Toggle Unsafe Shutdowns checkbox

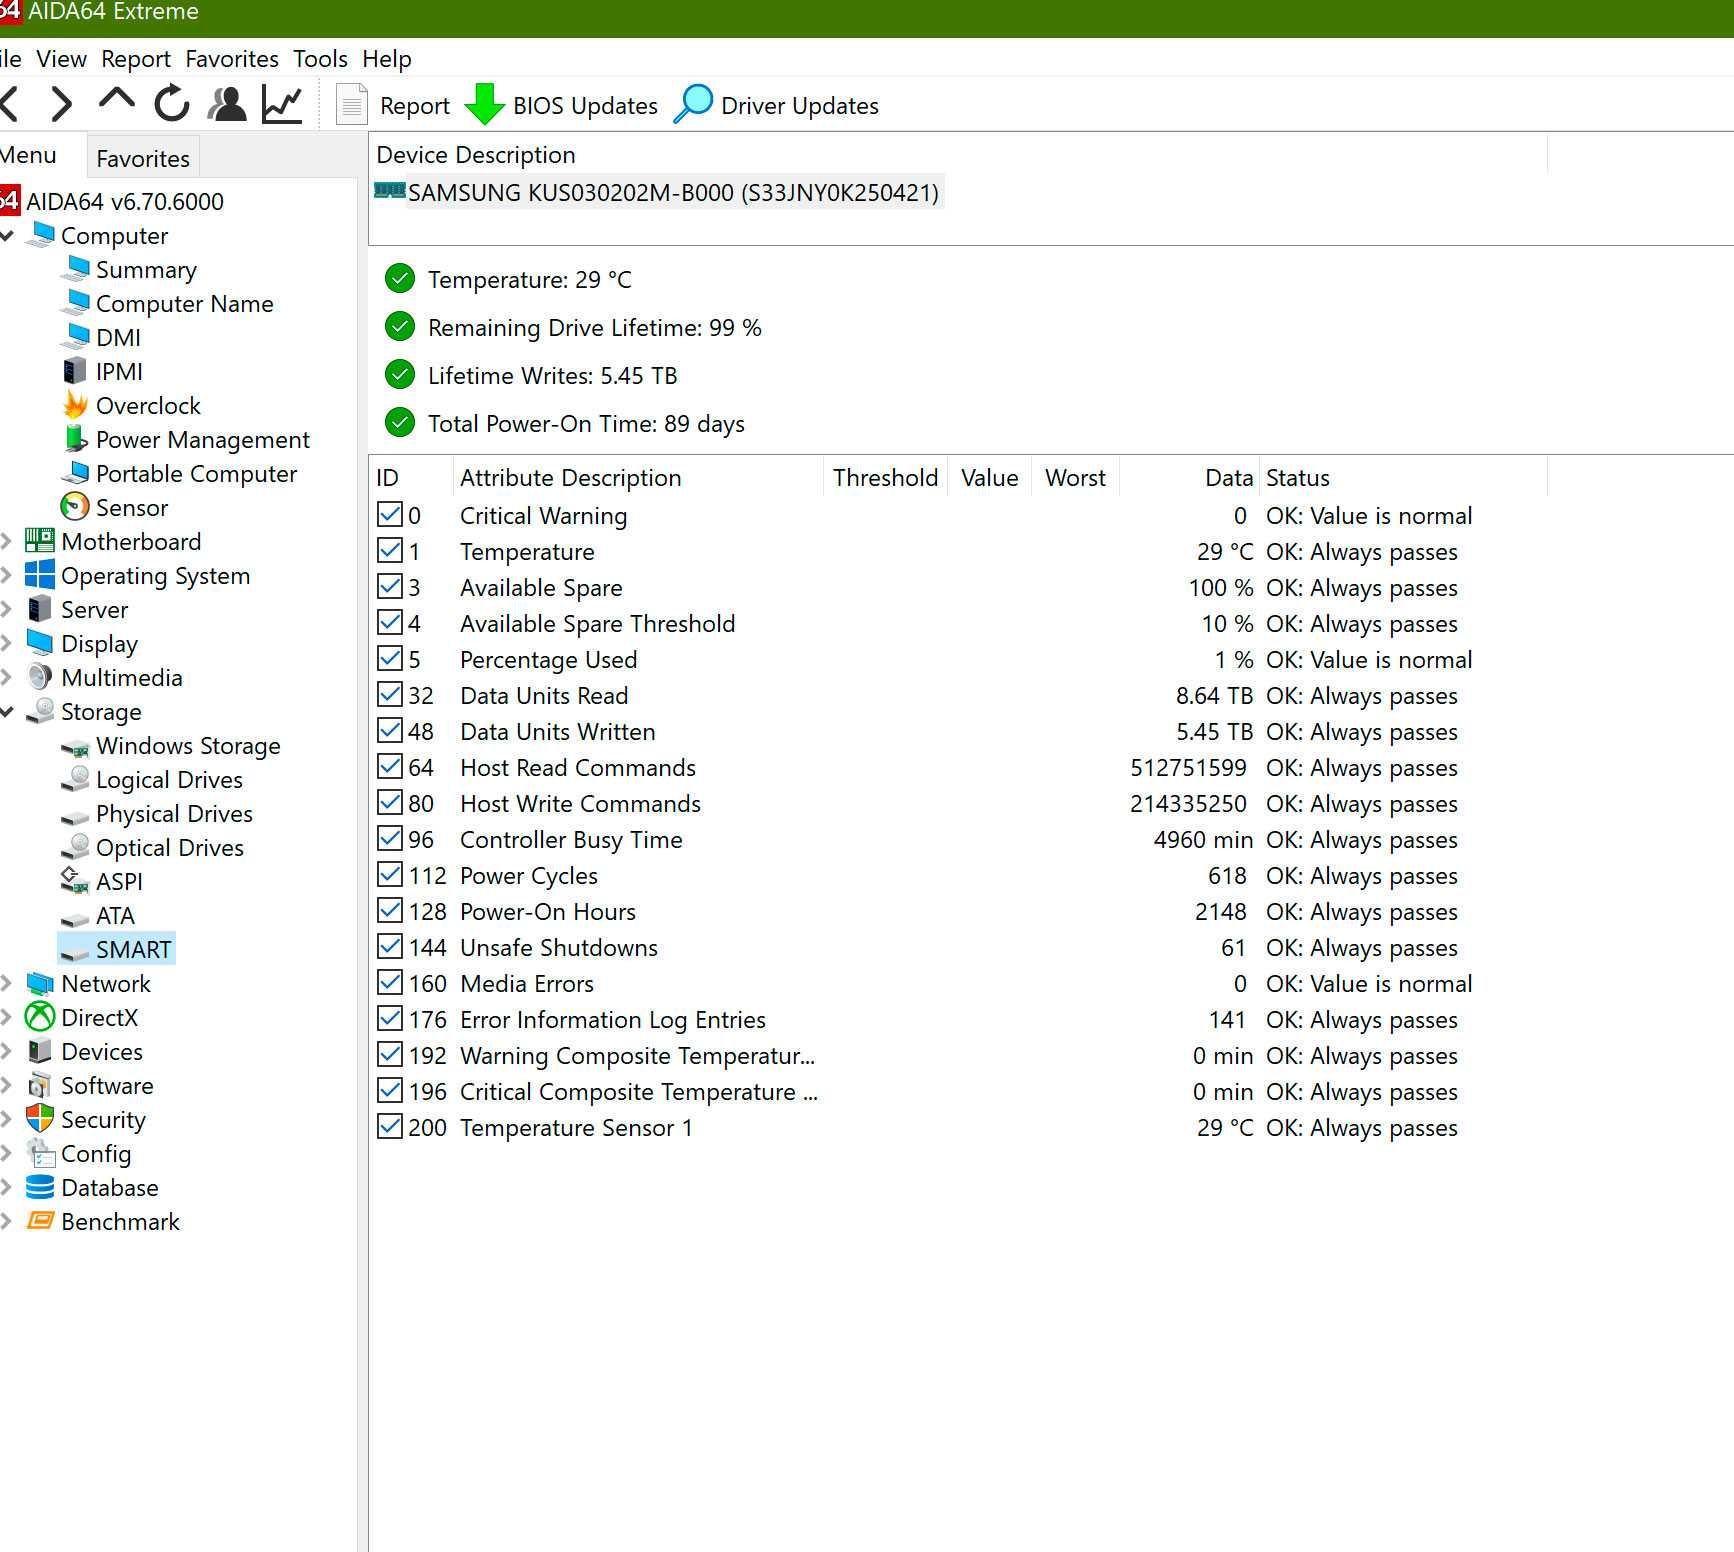coord(390,947)
